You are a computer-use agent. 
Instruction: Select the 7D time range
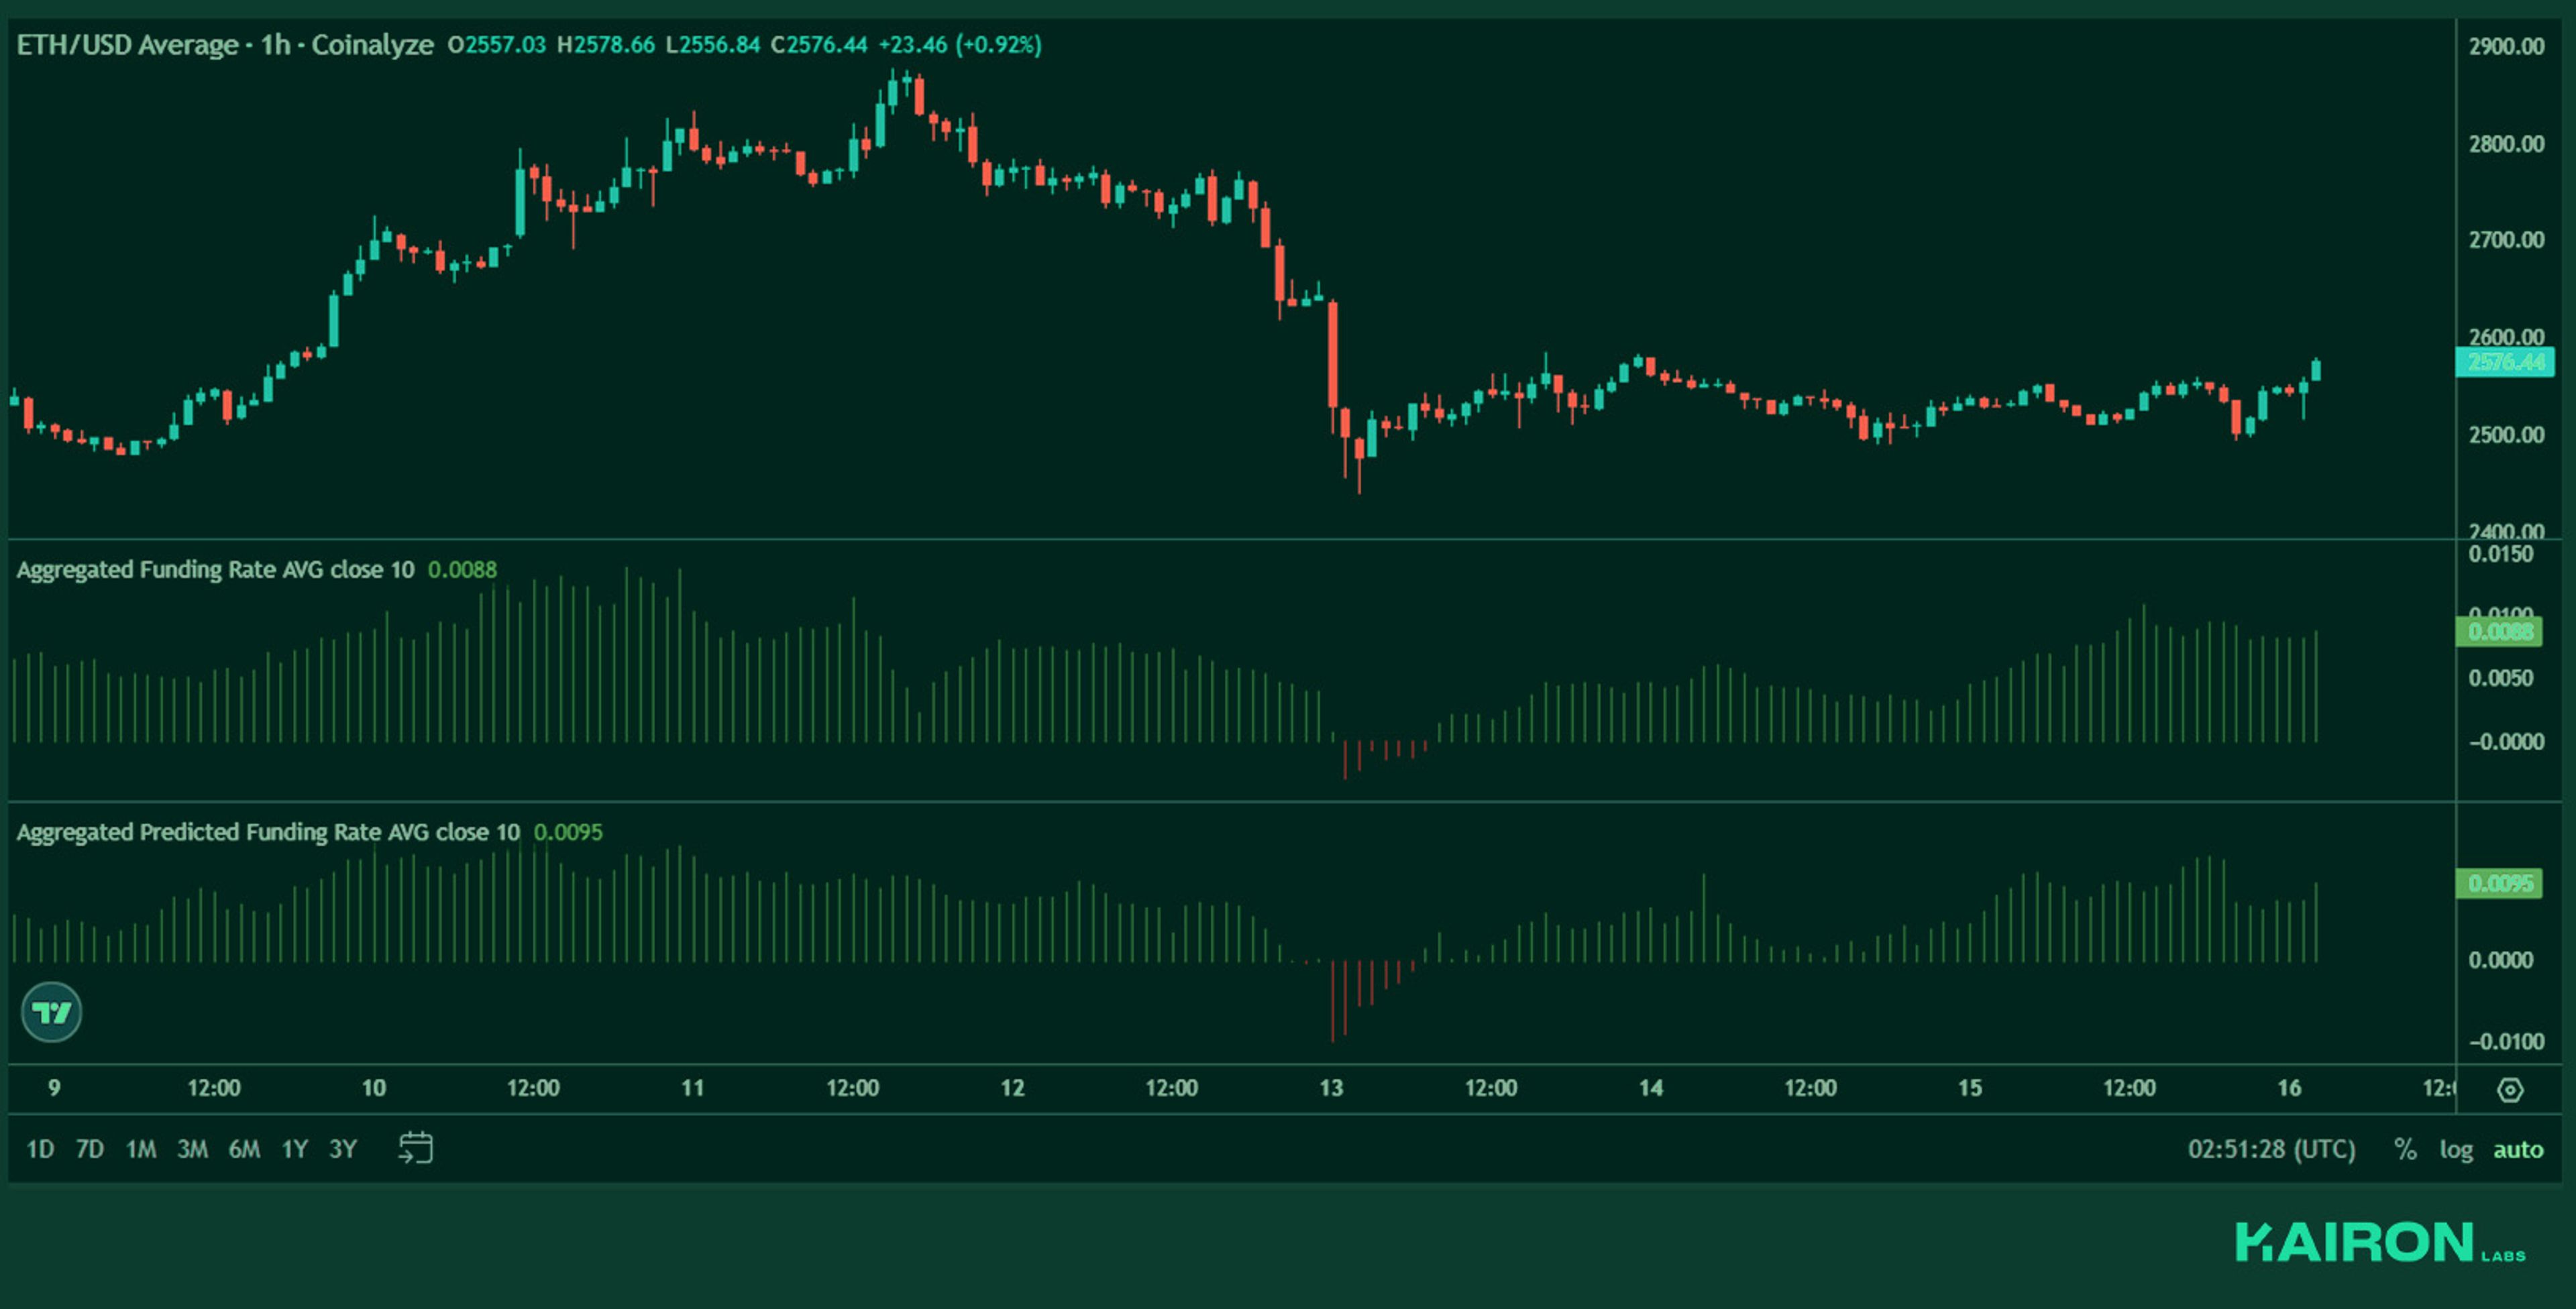pyautogui.click(x=90, y=1149)
